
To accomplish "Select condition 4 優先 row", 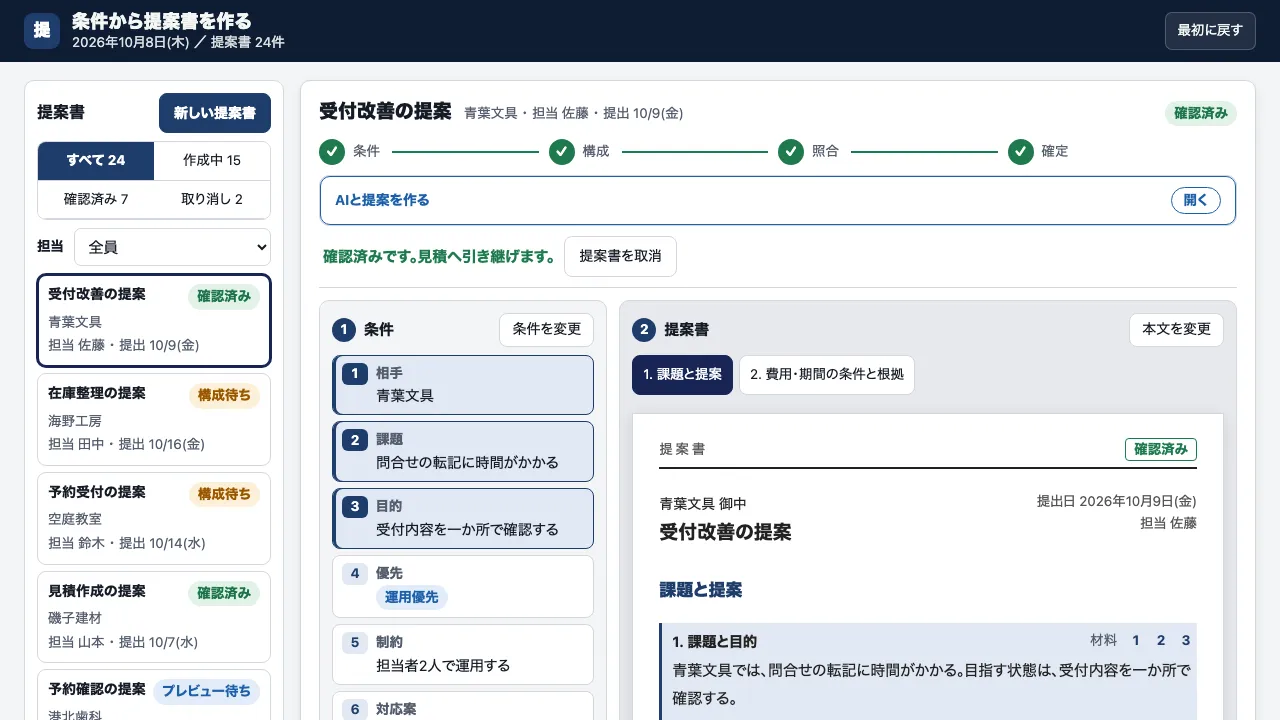I will coord(463,587).
